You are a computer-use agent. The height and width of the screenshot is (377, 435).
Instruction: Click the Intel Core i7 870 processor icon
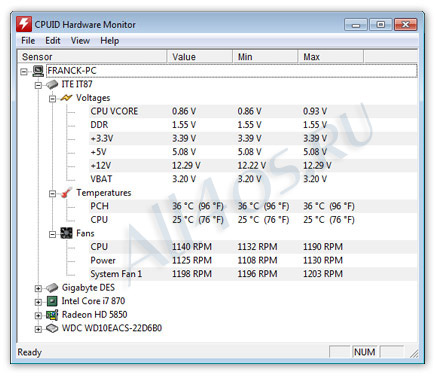52,301
